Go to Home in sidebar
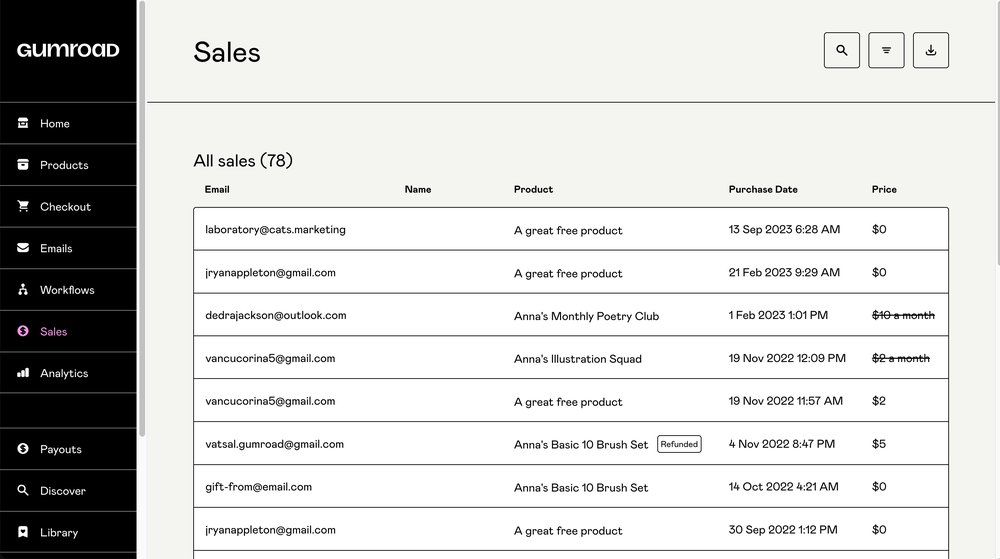This screenshot has height=559, width=1000. pyautogui.click(x=68, y=123)
